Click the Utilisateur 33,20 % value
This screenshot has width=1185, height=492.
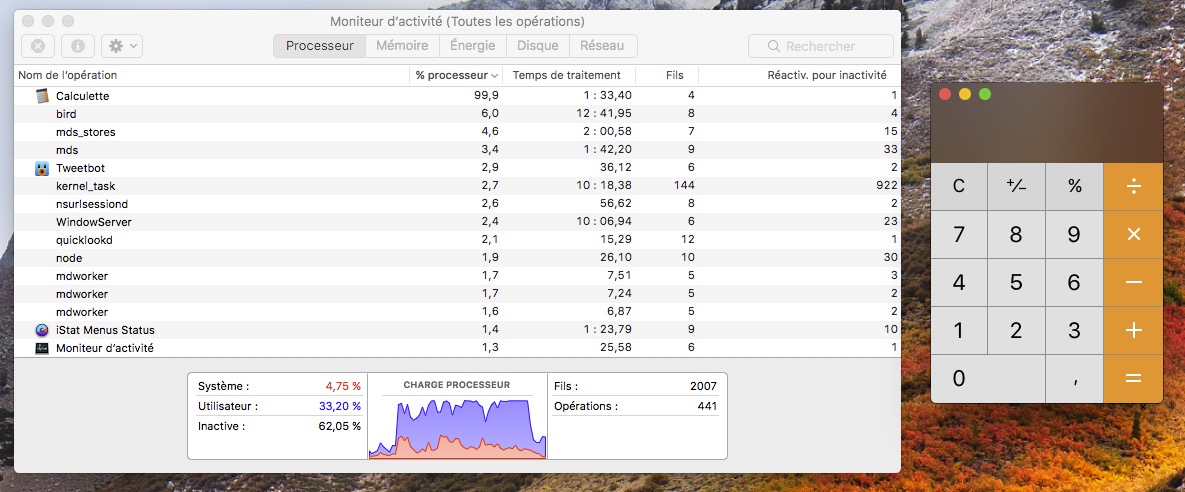pos(340,406)
